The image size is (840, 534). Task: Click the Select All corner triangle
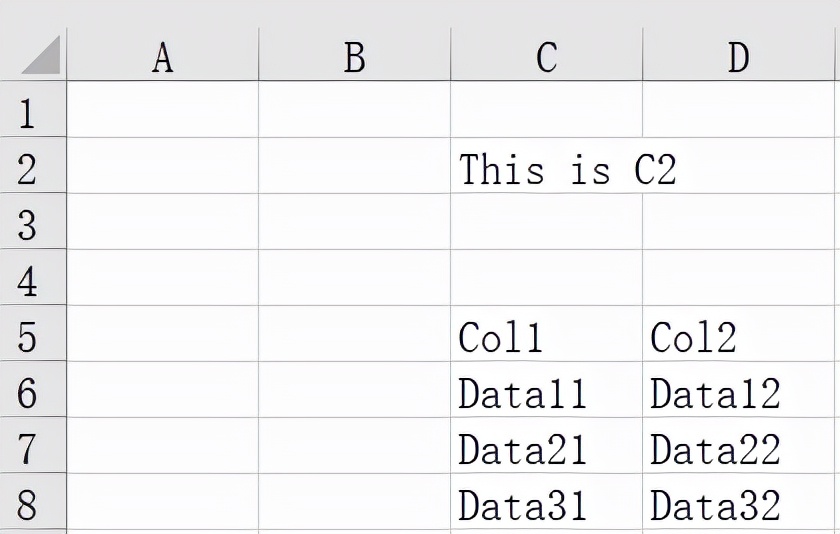[x=41, y=55]
